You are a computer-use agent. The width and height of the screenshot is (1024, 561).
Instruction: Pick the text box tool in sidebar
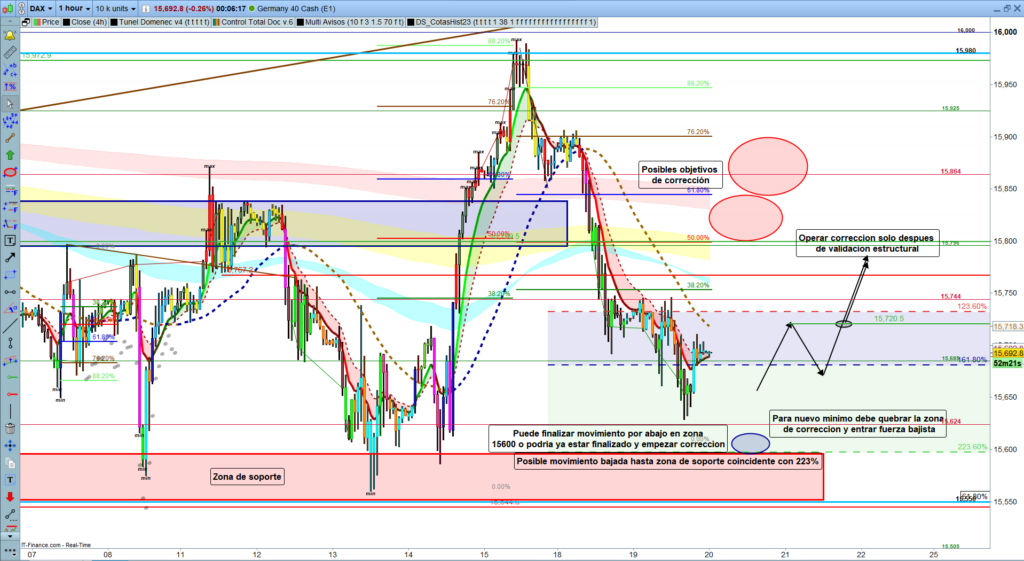[x=9, y=241]
